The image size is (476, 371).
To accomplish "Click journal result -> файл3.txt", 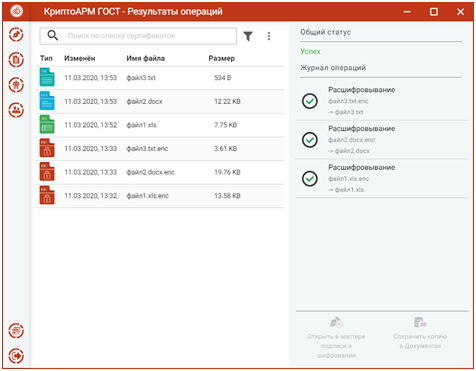I will coord(346,112).
